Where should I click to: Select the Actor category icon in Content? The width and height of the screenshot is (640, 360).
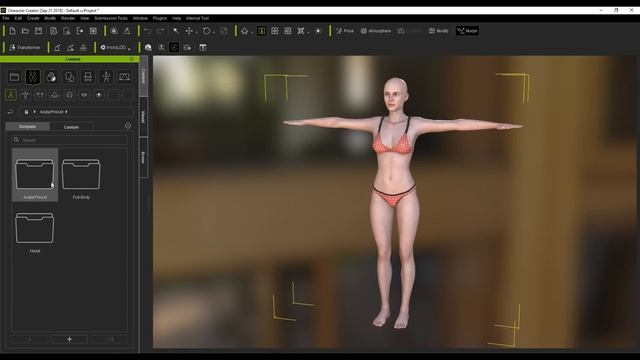coord(33,77)
